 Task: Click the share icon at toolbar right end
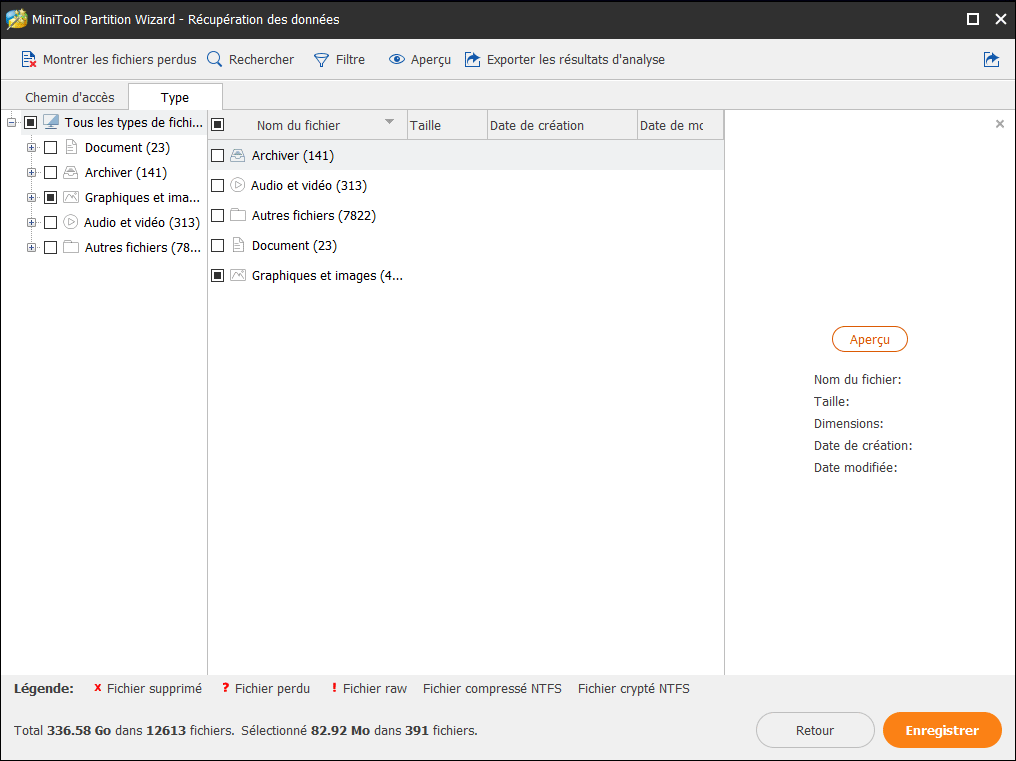991,60
